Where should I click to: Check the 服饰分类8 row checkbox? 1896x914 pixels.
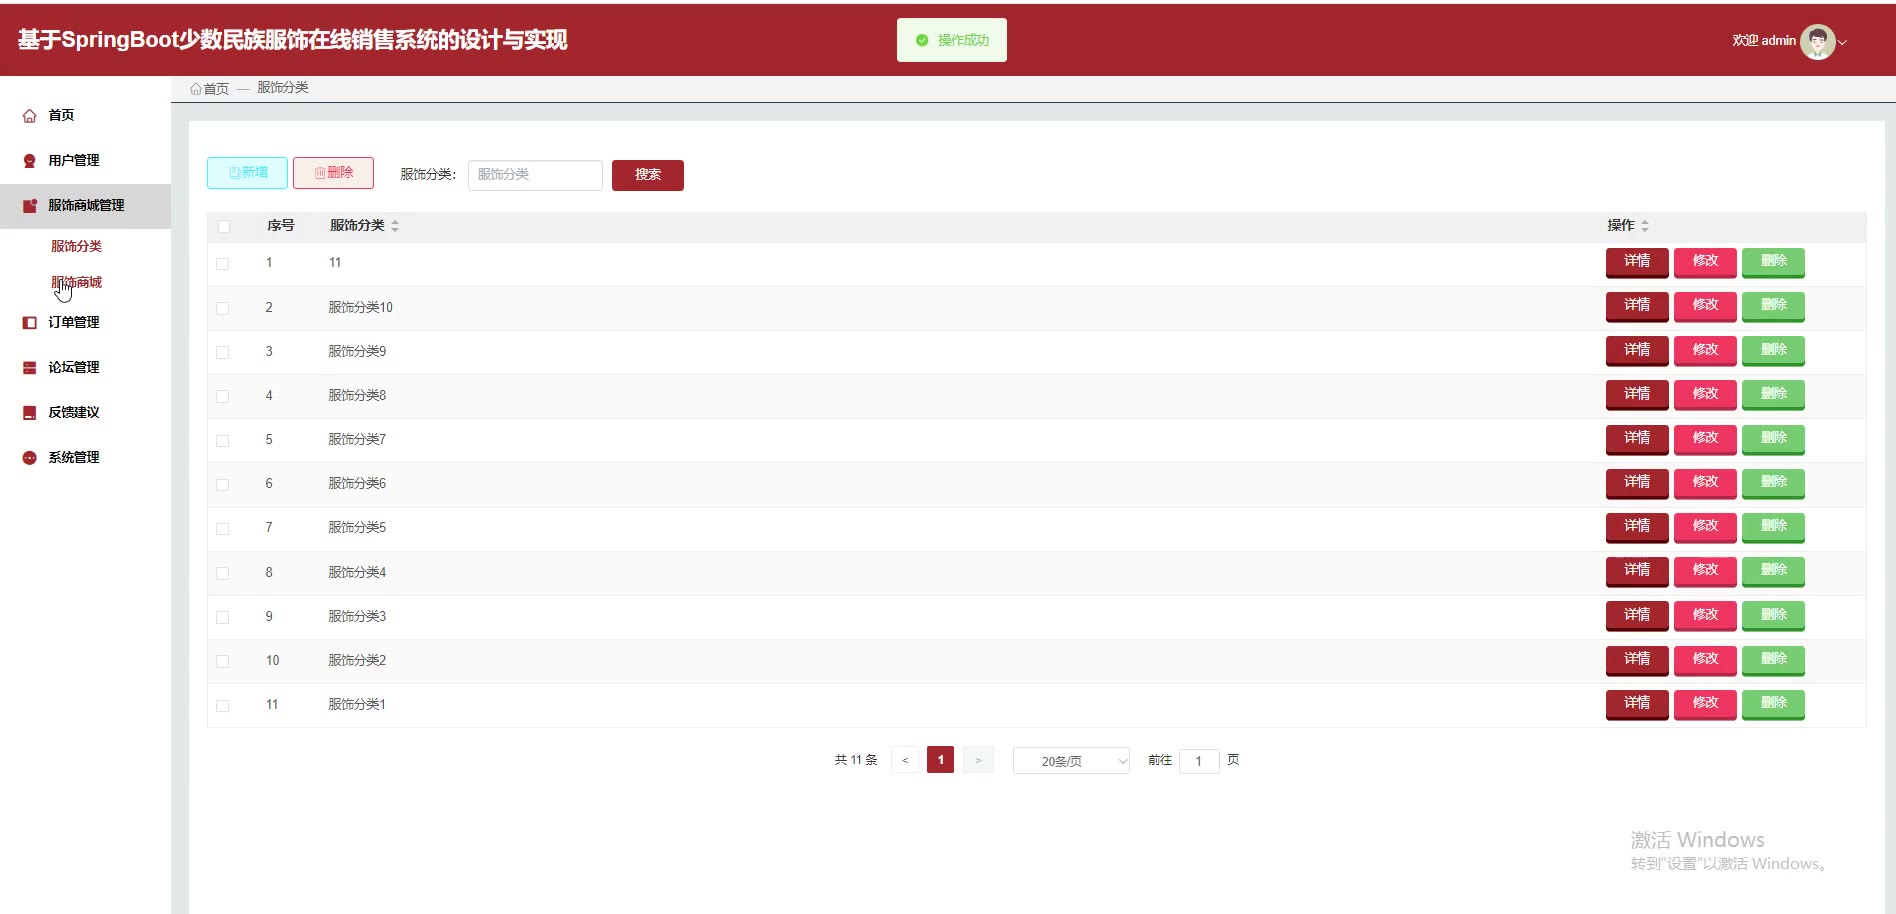coord(223,396)
